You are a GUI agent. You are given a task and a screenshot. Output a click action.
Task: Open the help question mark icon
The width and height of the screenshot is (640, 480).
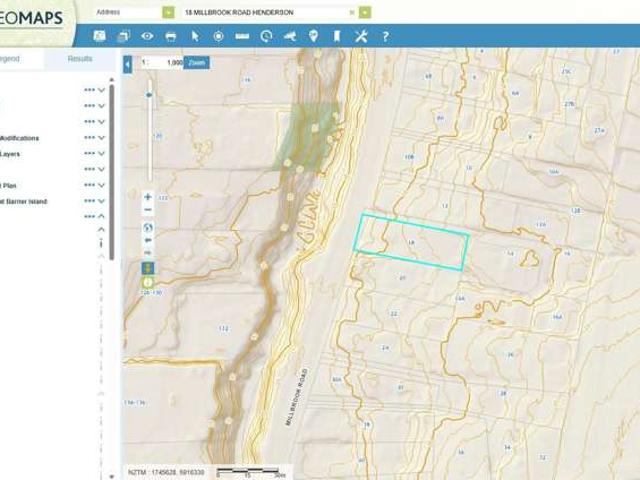(x=385, y=37)
